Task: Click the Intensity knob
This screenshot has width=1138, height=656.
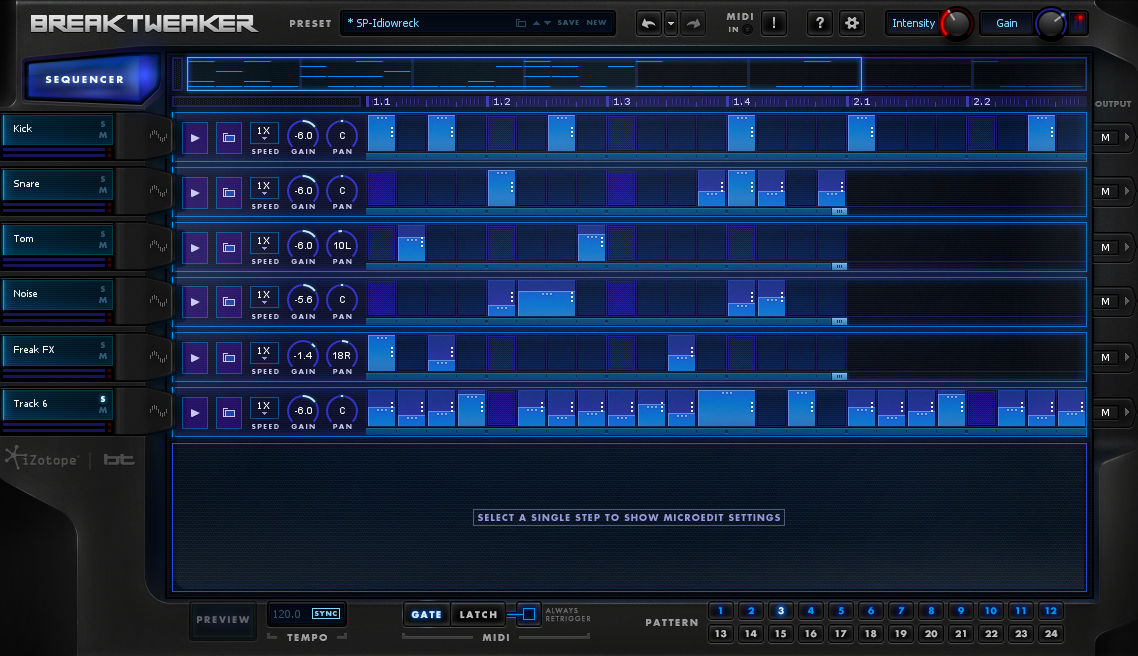Action: [957, 24]
